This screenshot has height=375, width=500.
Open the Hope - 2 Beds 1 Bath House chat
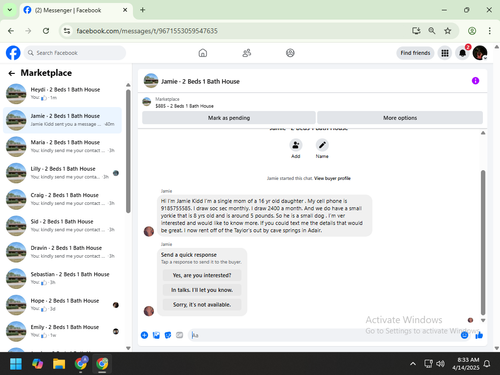pyautogui.click(x=62, y=305)
